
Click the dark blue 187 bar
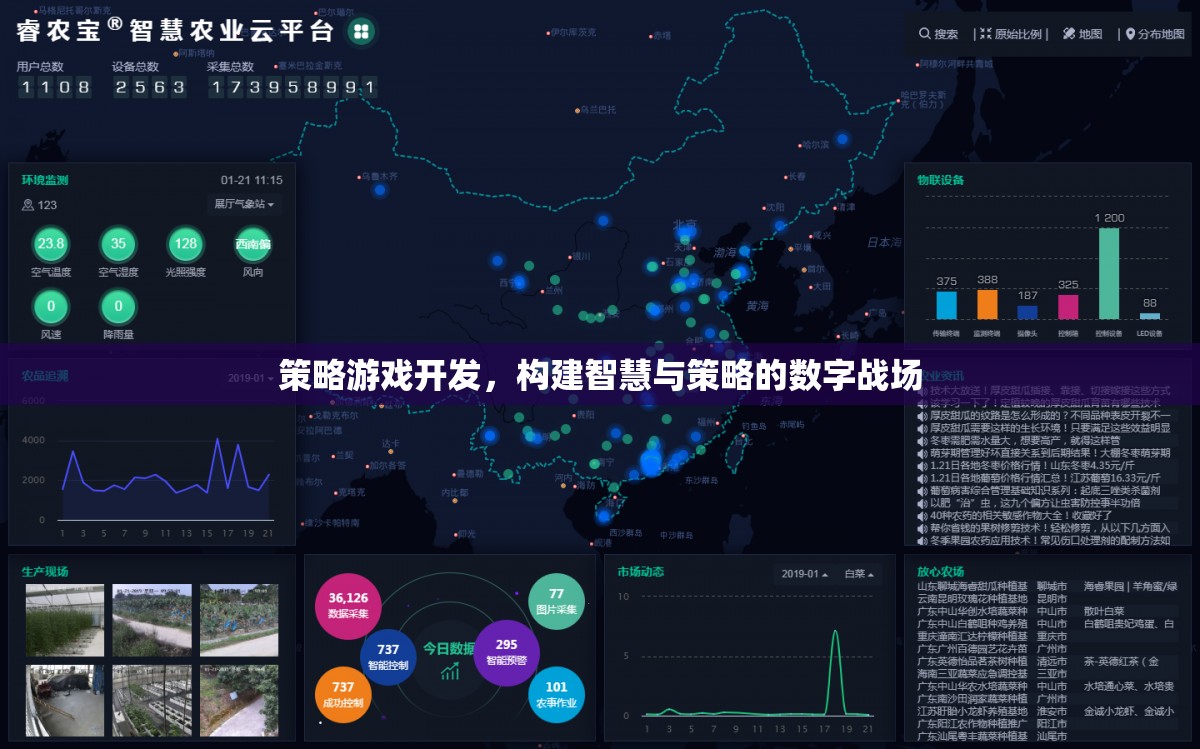coord(1027,311)
